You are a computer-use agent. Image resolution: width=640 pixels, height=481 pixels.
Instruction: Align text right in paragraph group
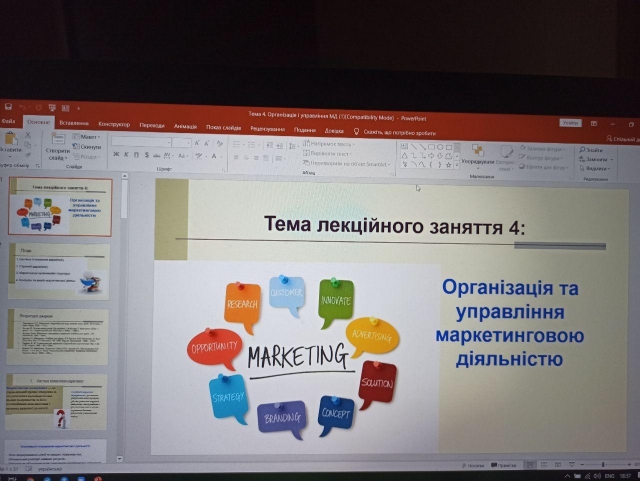[256, 158]
